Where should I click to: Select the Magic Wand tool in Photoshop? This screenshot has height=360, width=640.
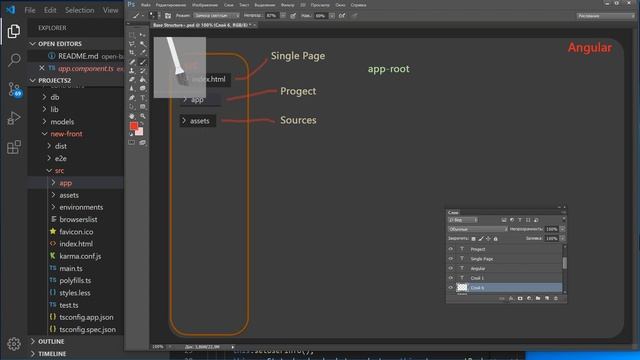click(142, 44)
